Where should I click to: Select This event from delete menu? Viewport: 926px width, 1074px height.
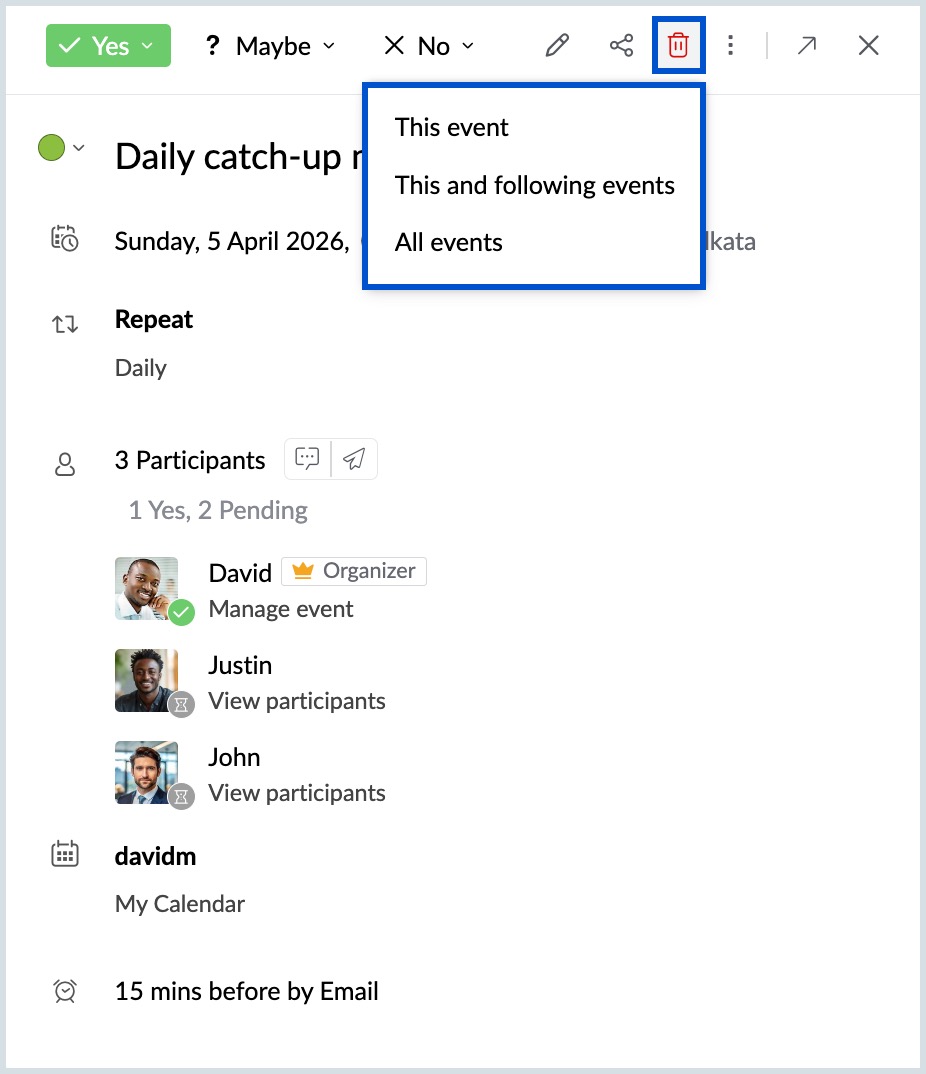pos(451,127)
